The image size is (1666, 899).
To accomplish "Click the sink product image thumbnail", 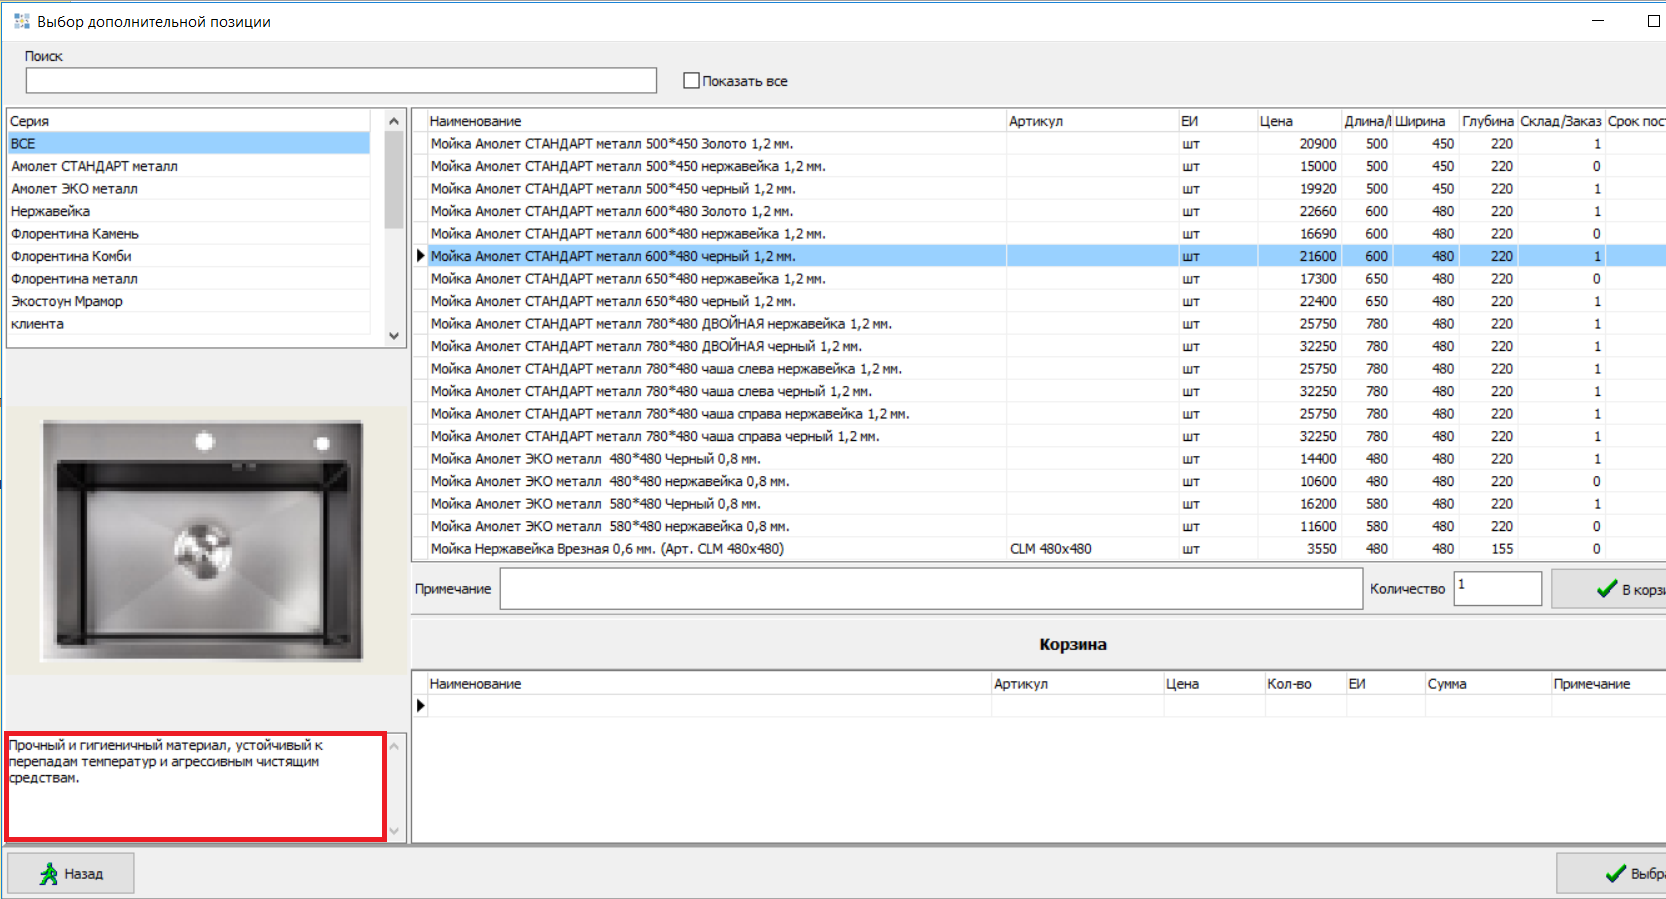I will pyautogui.click(x=202, y=540).
